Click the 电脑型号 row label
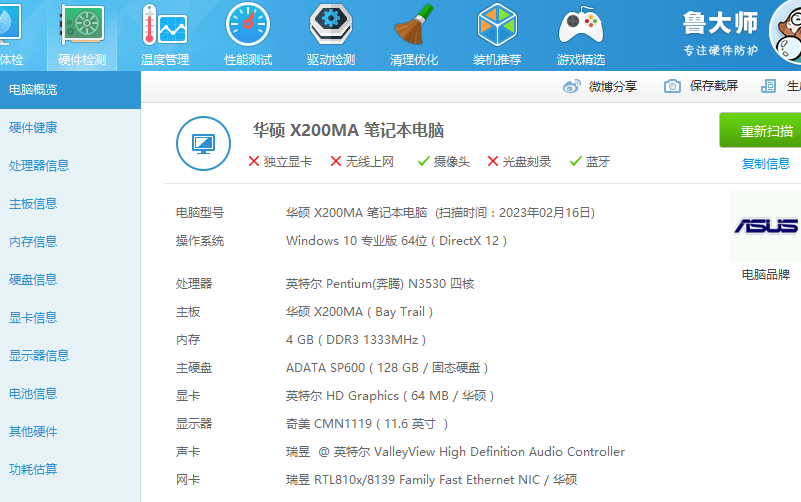This screenshot has height=502, width=801. 200,212
